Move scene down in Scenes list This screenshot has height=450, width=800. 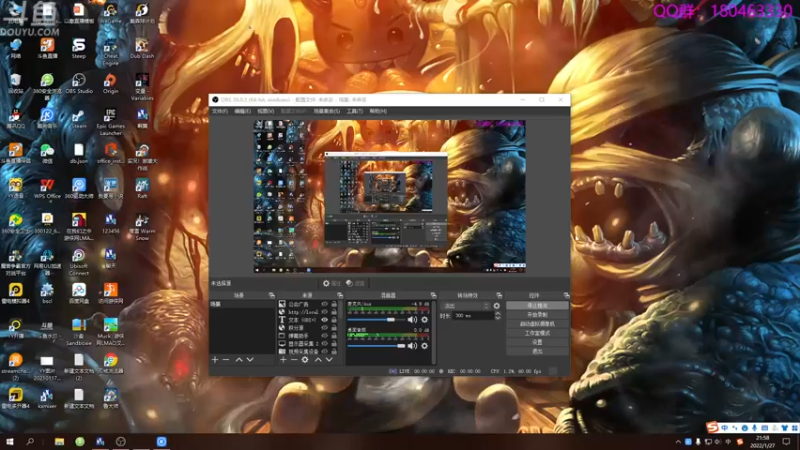point(250,360)
